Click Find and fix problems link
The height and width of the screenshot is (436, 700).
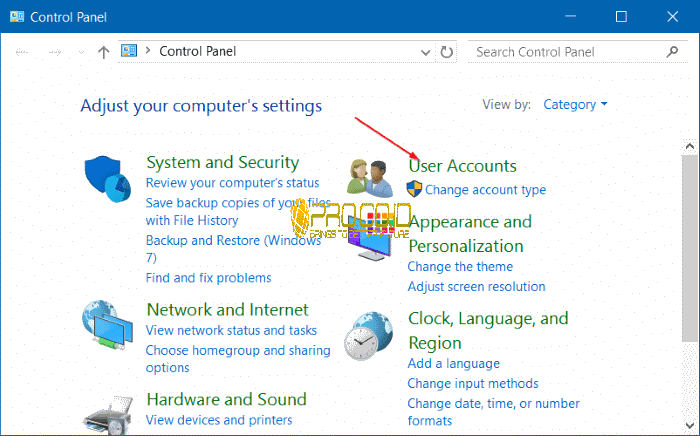click(x=208, y=278)
